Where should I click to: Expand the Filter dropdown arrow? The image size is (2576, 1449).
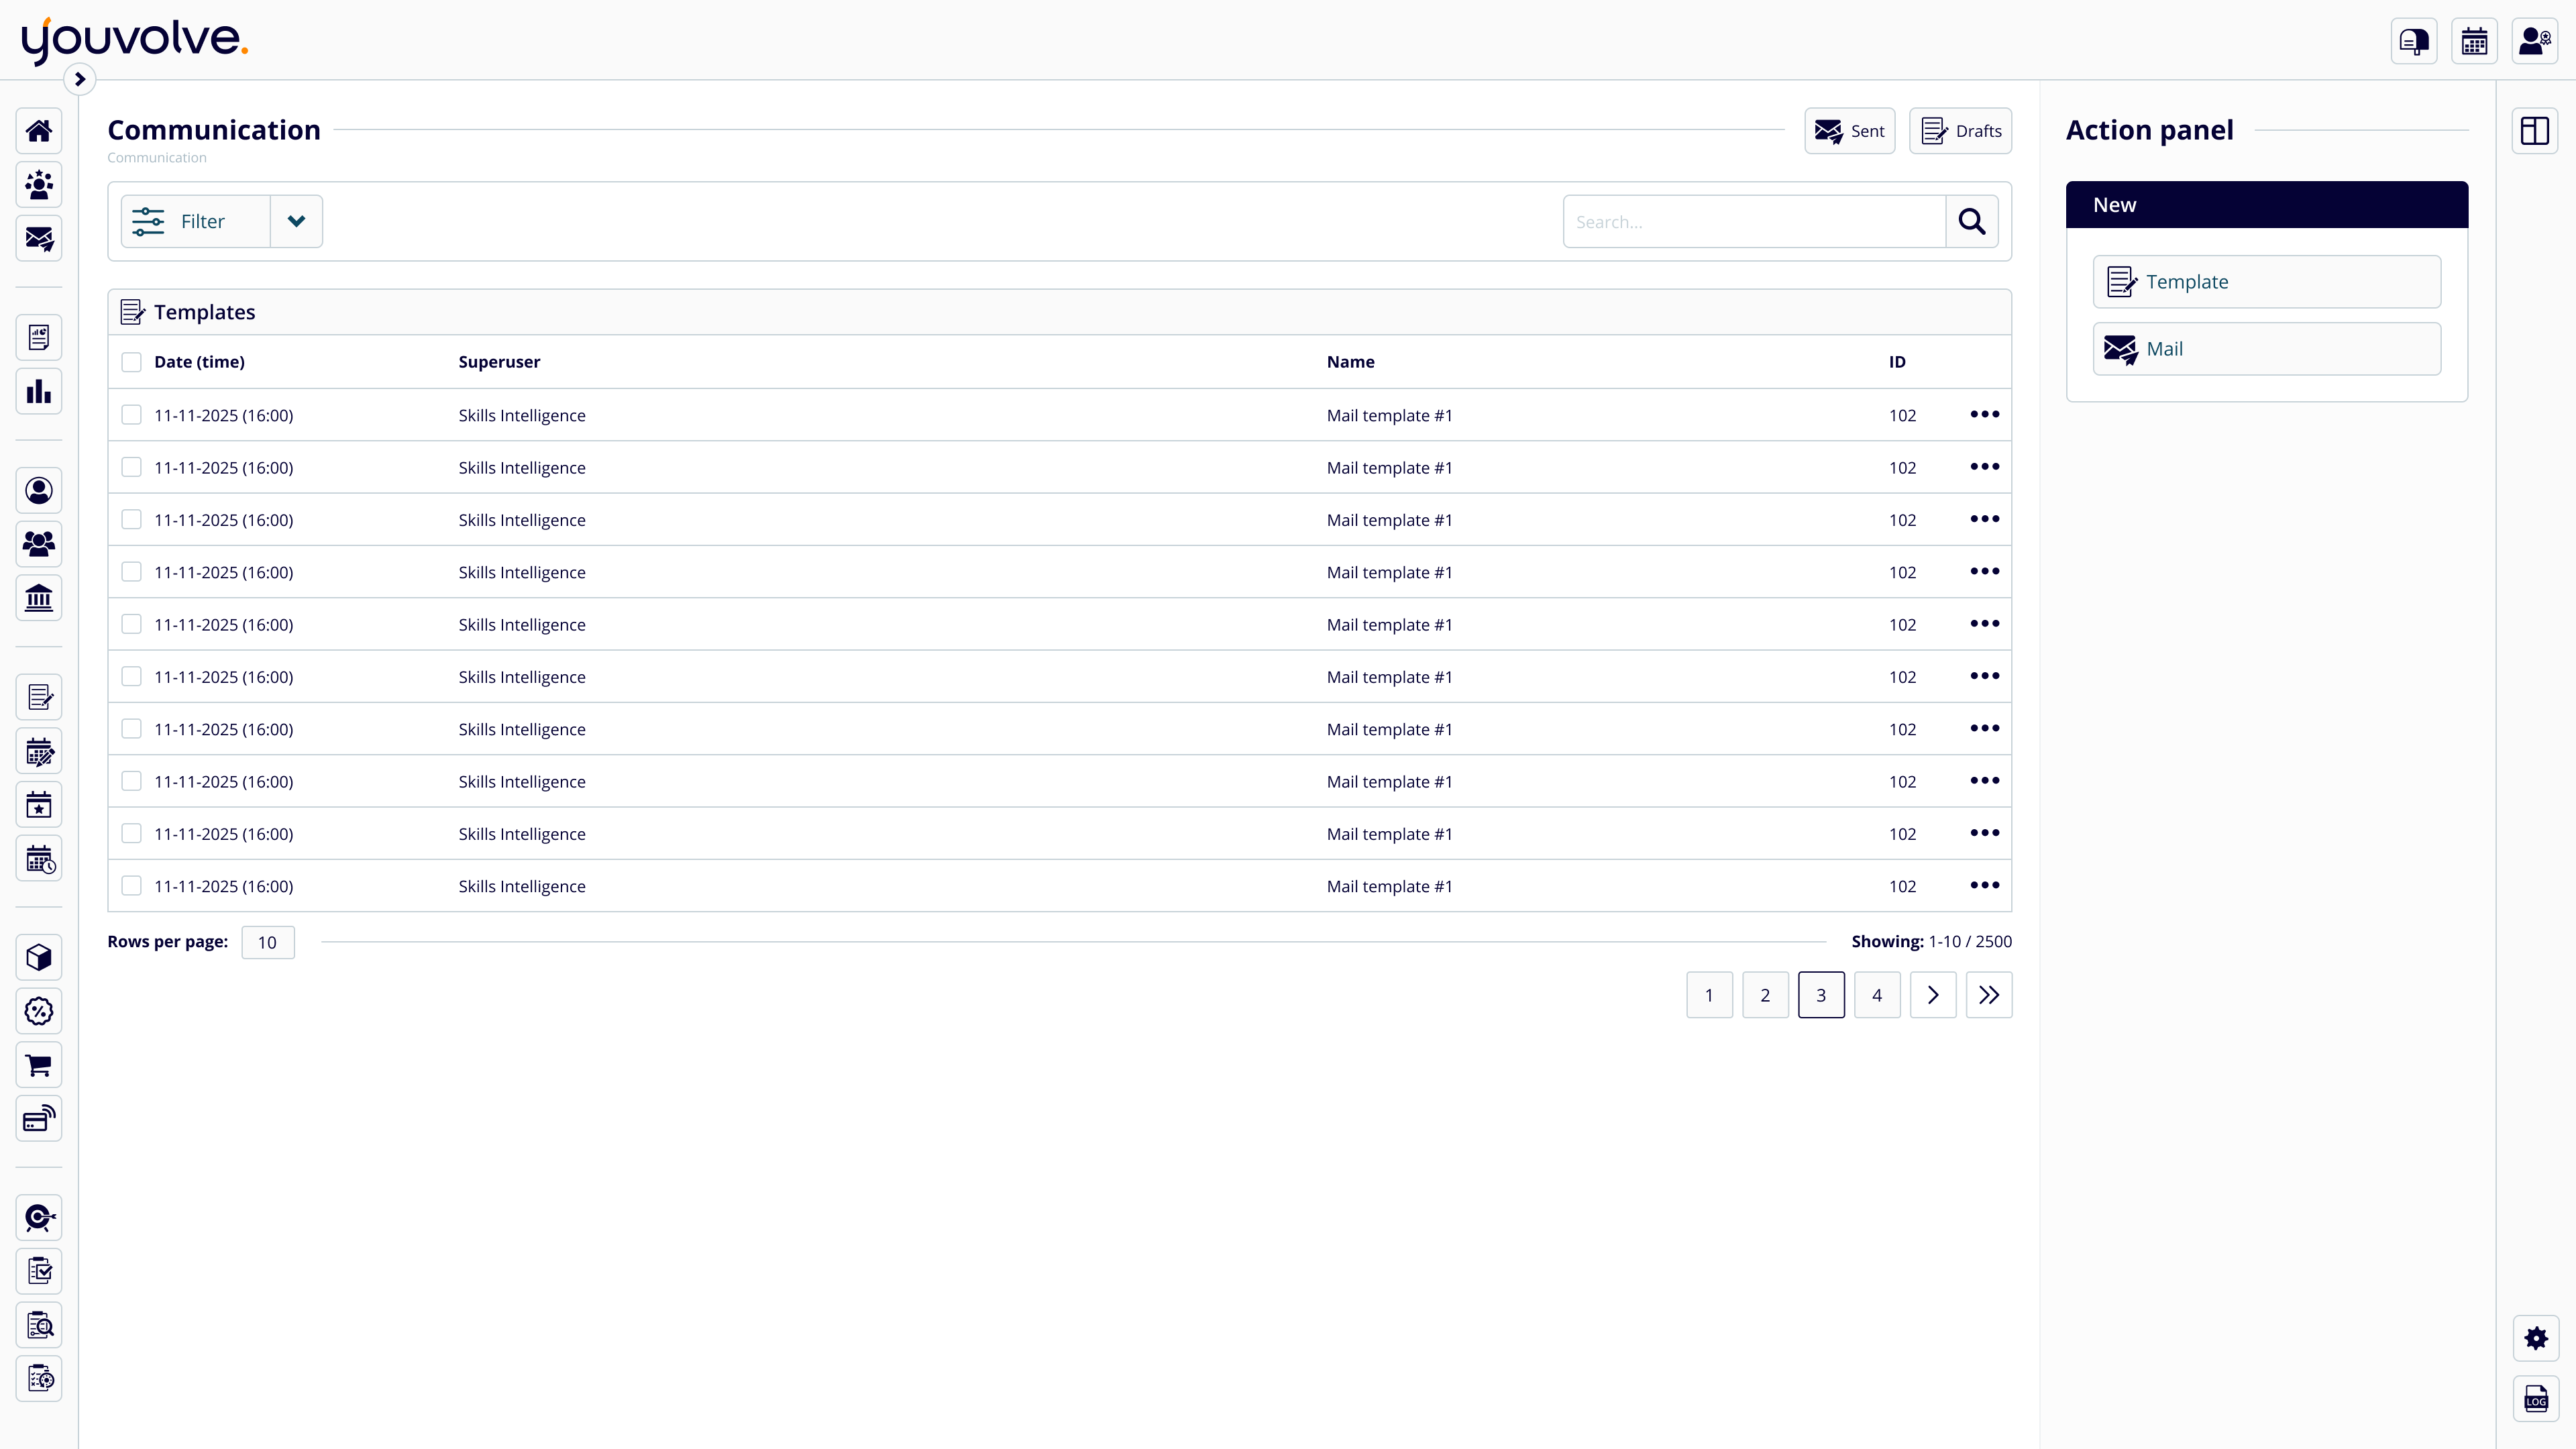pyautogui.click(x=296, y=221)
